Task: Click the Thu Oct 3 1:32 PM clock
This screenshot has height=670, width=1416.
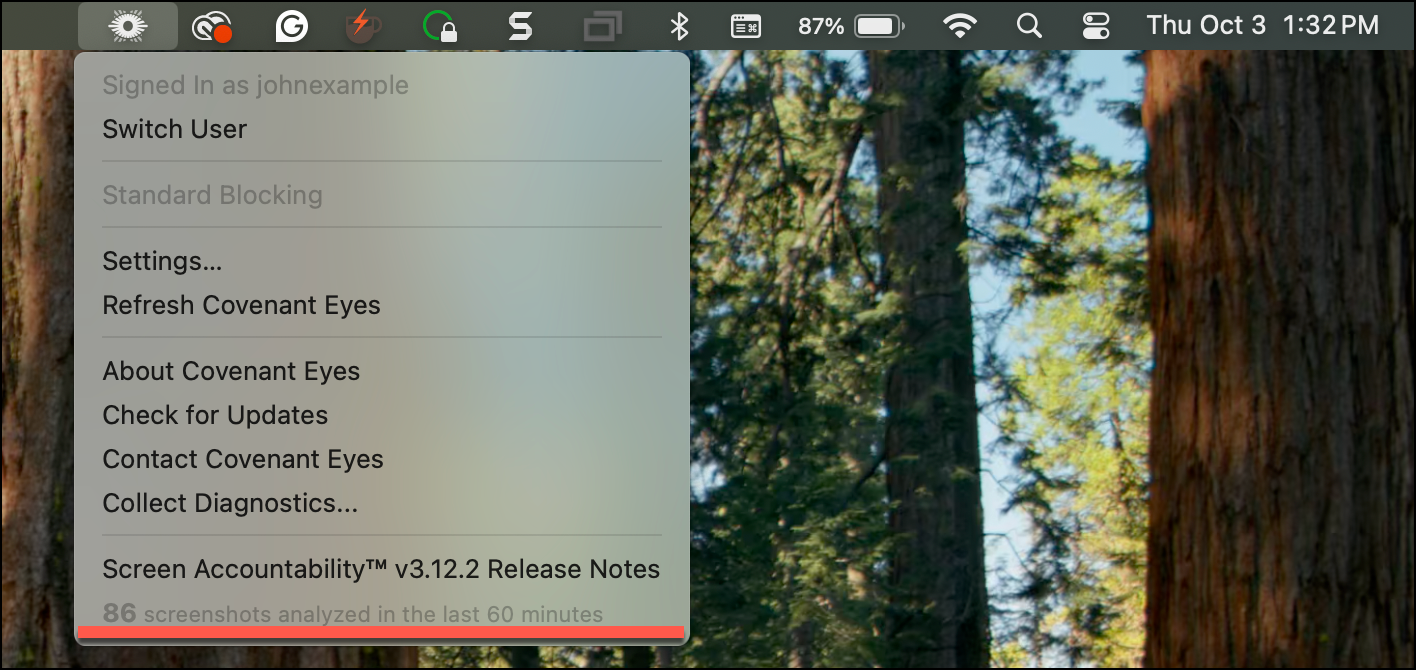Action: [x=1263, y=26]
